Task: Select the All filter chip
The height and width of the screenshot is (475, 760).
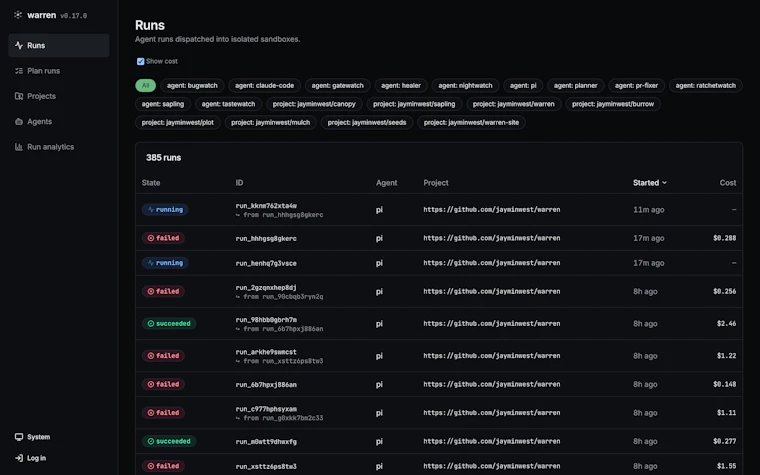Action: click(145, 85)
